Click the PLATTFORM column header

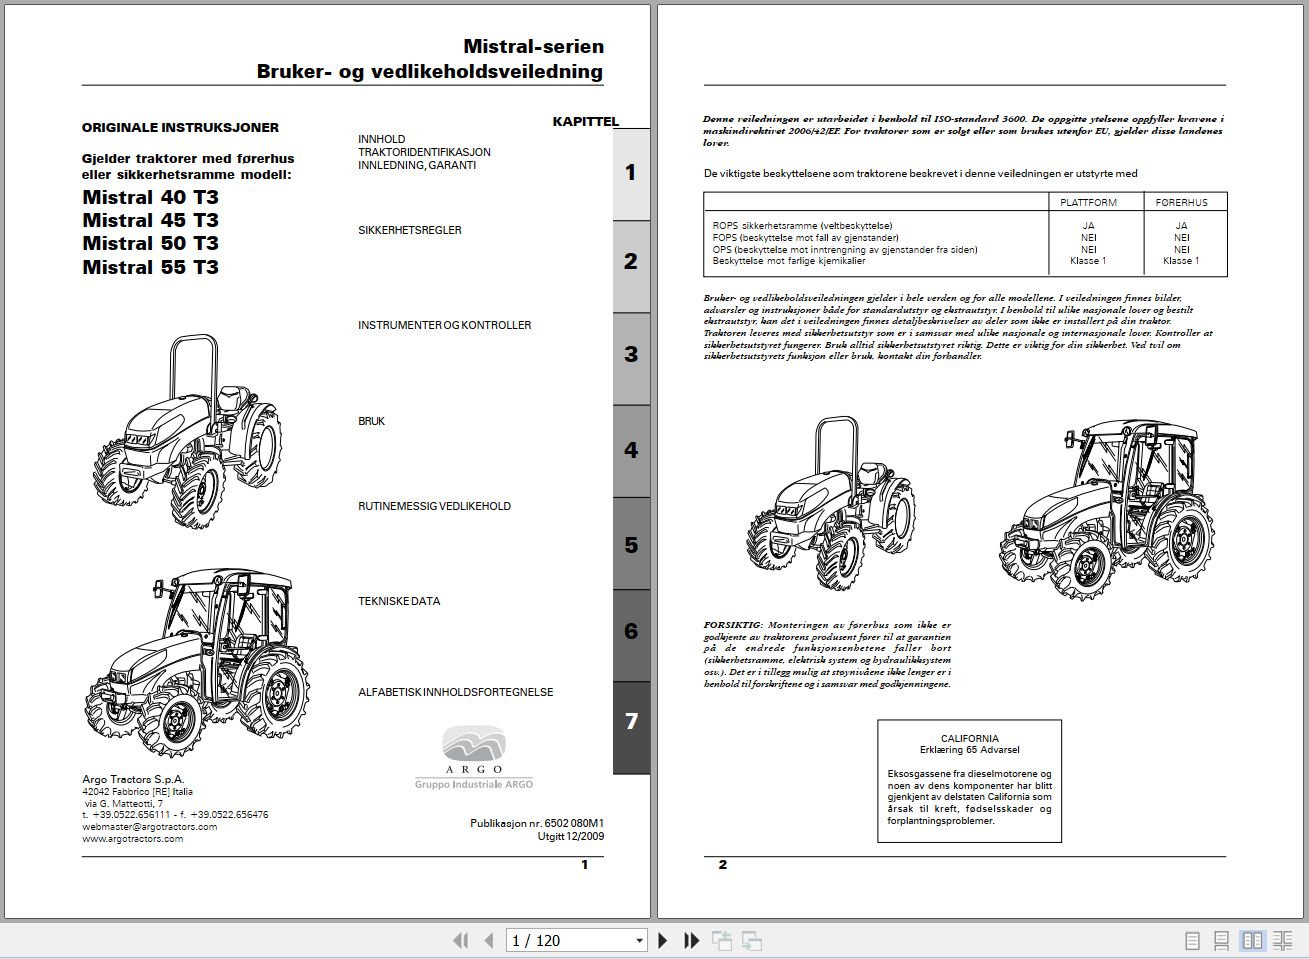(x=1089, y=202)
